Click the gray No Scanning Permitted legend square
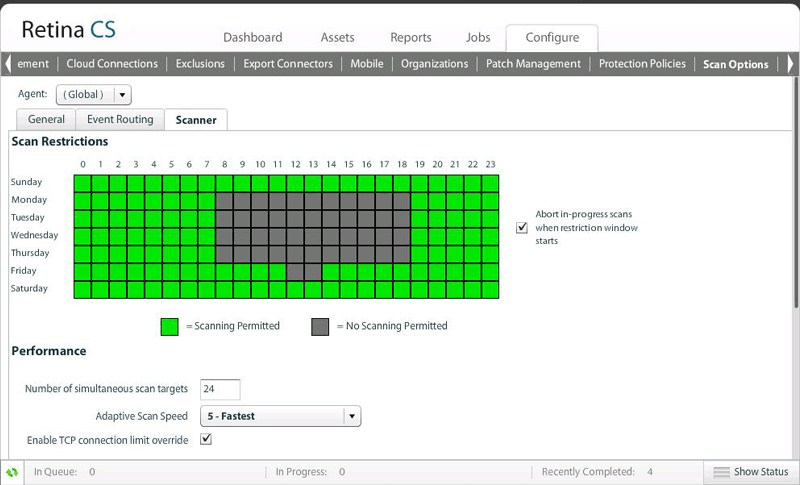Viewport: 800px width, 485px height. (320, 326)
